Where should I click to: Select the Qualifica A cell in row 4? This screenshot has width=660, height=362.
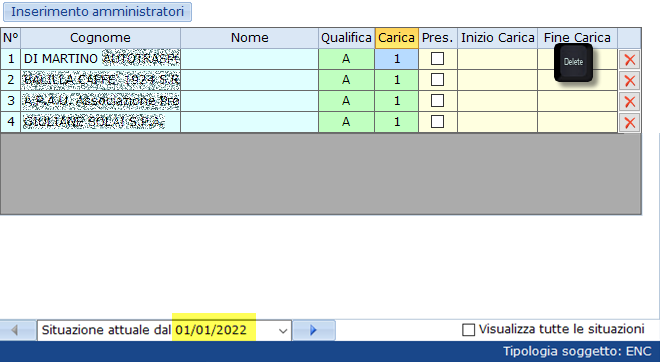(346, 122)
